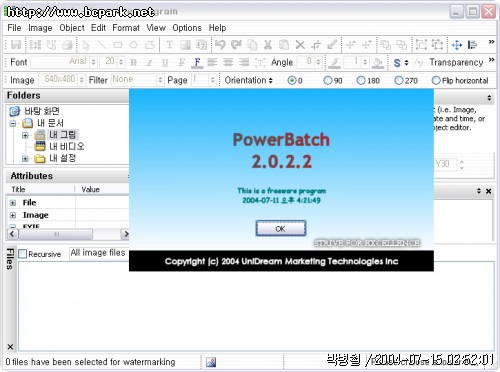
Task: Click OK in the PowerBatch about dialog
Action: [281, 229]
